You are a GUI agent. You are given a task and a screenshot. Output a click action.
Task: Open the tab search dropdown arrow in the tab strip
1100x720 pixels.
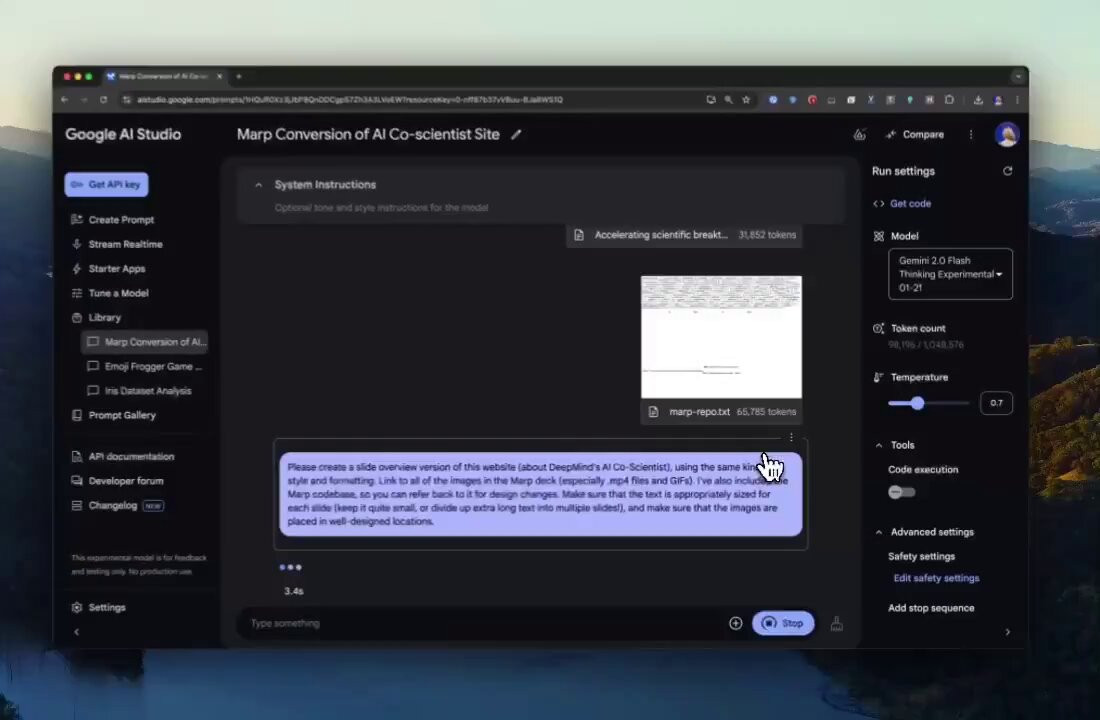1018,76
